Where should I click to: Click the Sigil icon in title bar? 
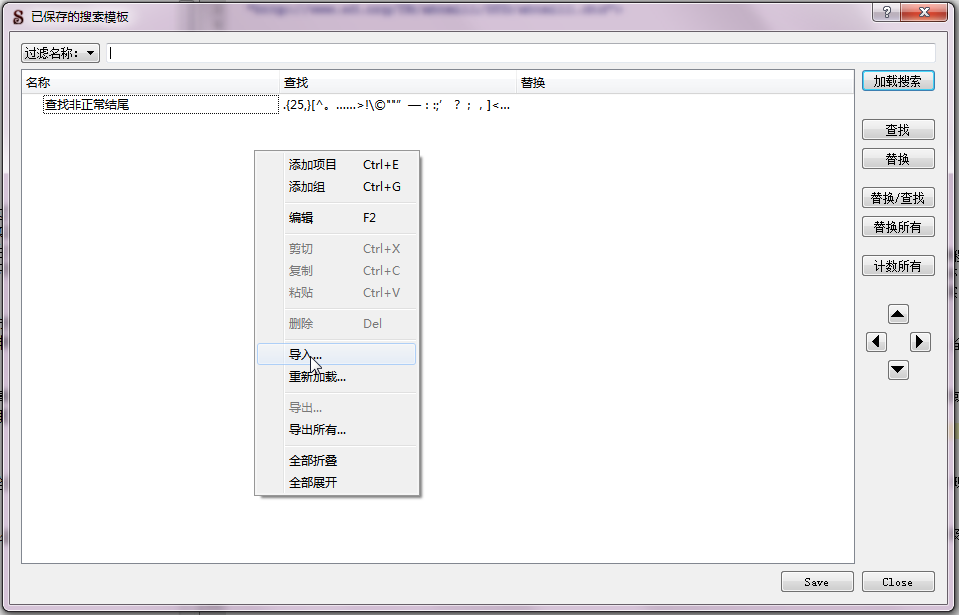[x=17, y=17]
